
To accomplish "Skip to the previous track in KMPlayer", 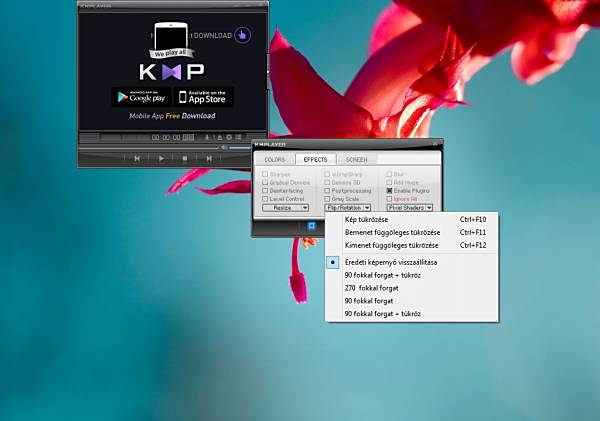I will pos(137,158).
